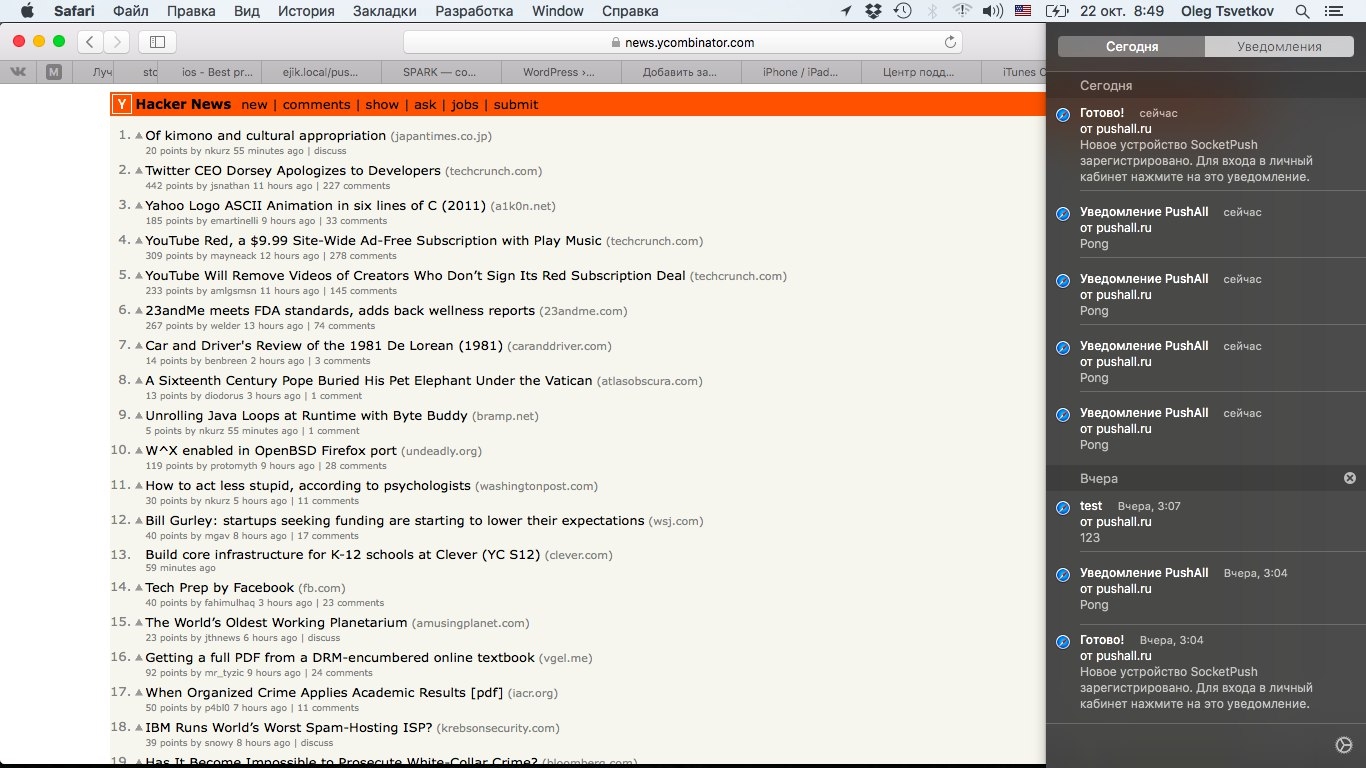This screenshot has height=768, width=1366.
Task: Switch to the SPARK browser tab
Action: click(x=441, y=72)
